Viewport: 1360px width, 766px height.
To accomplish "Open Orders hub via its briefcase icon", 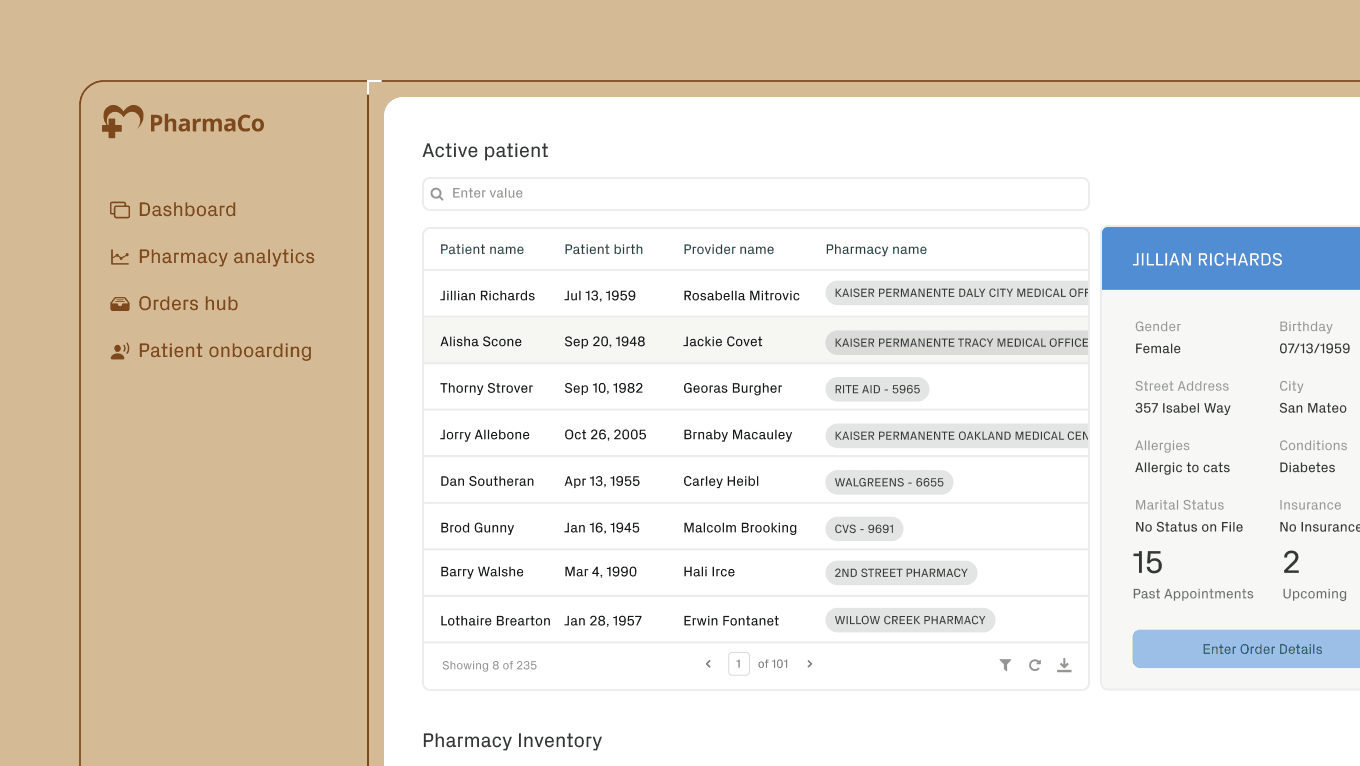I will (120, 303).
